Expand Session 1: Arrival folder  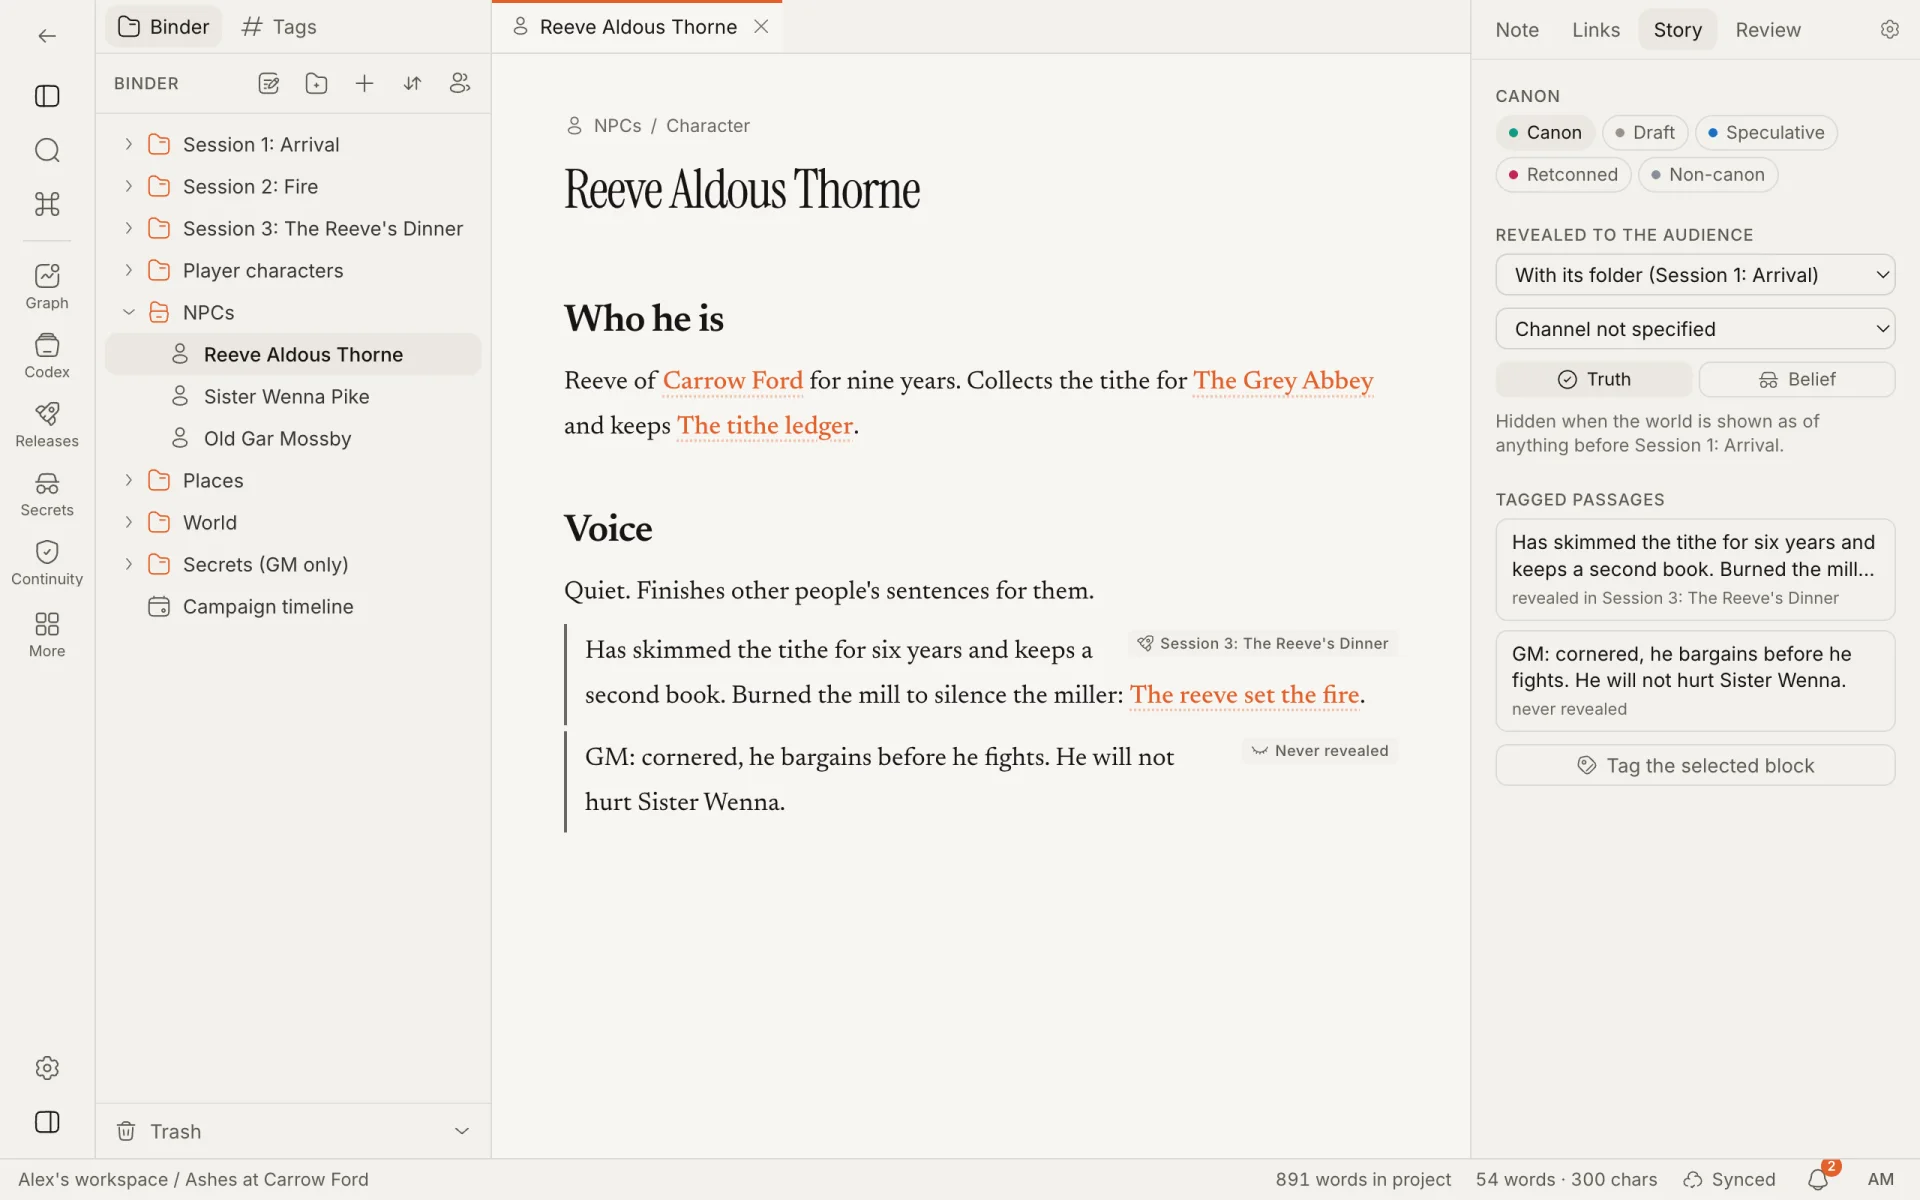128,144
